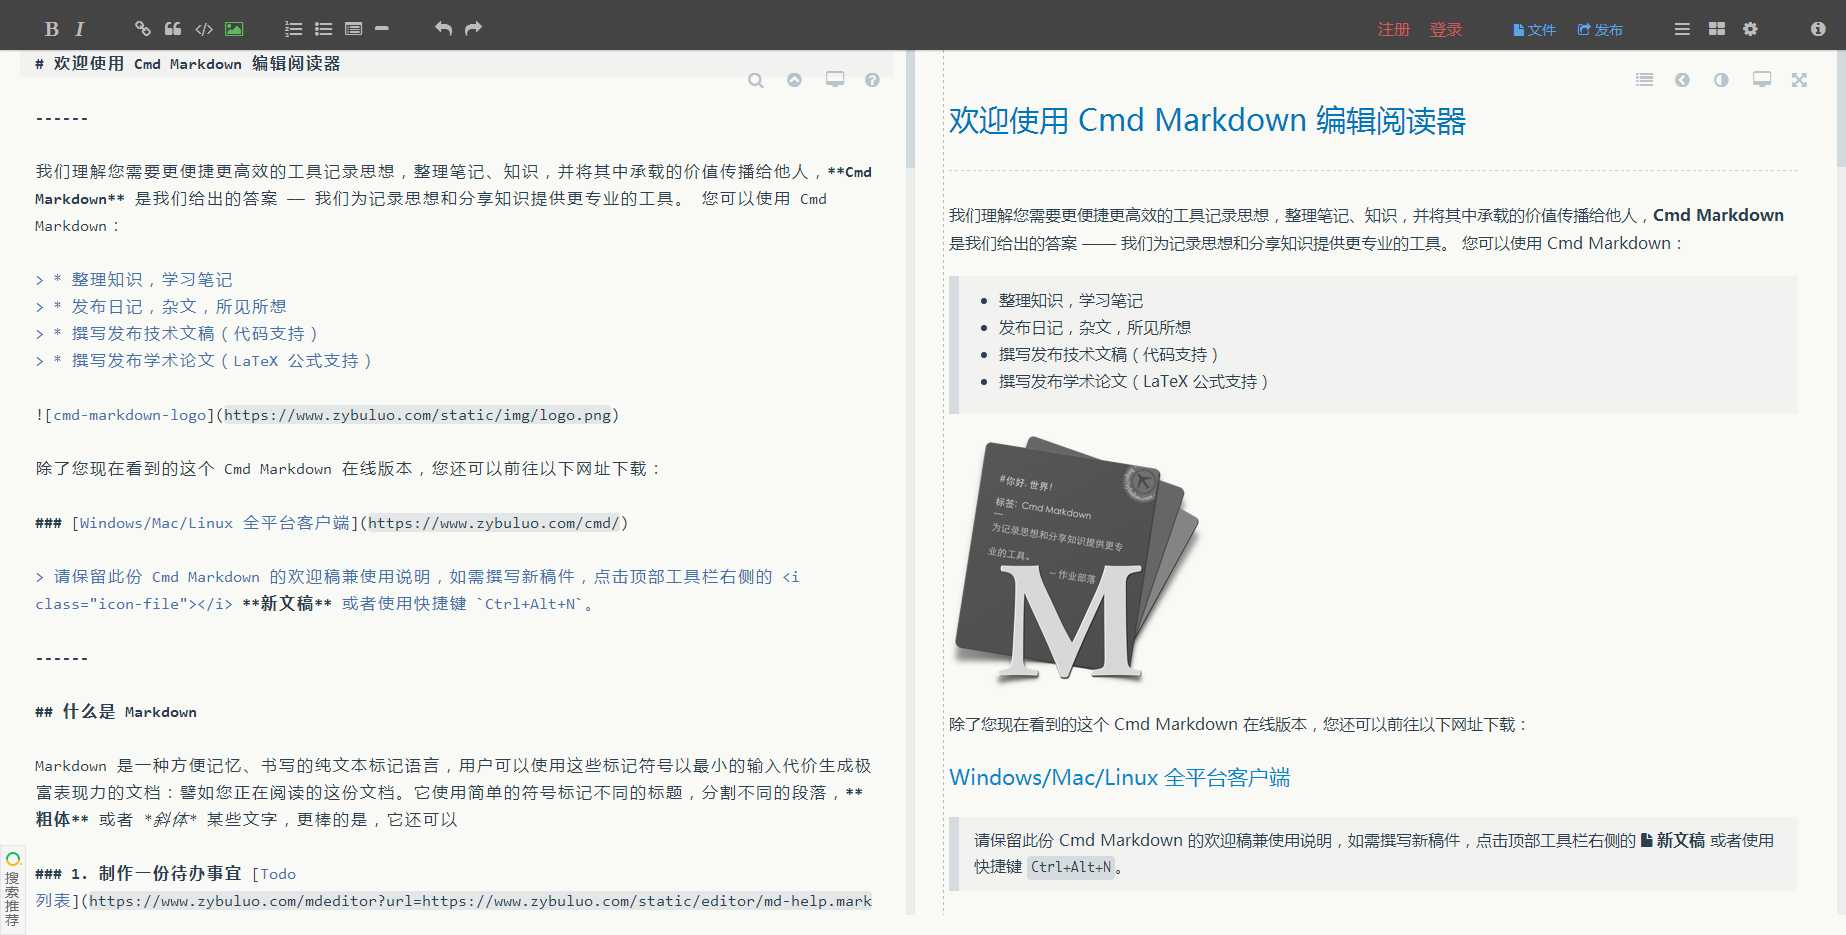Viewport: 1846px width, 935px height.
Task: Open settings with the gear icon
Action: click(1750, 29)
